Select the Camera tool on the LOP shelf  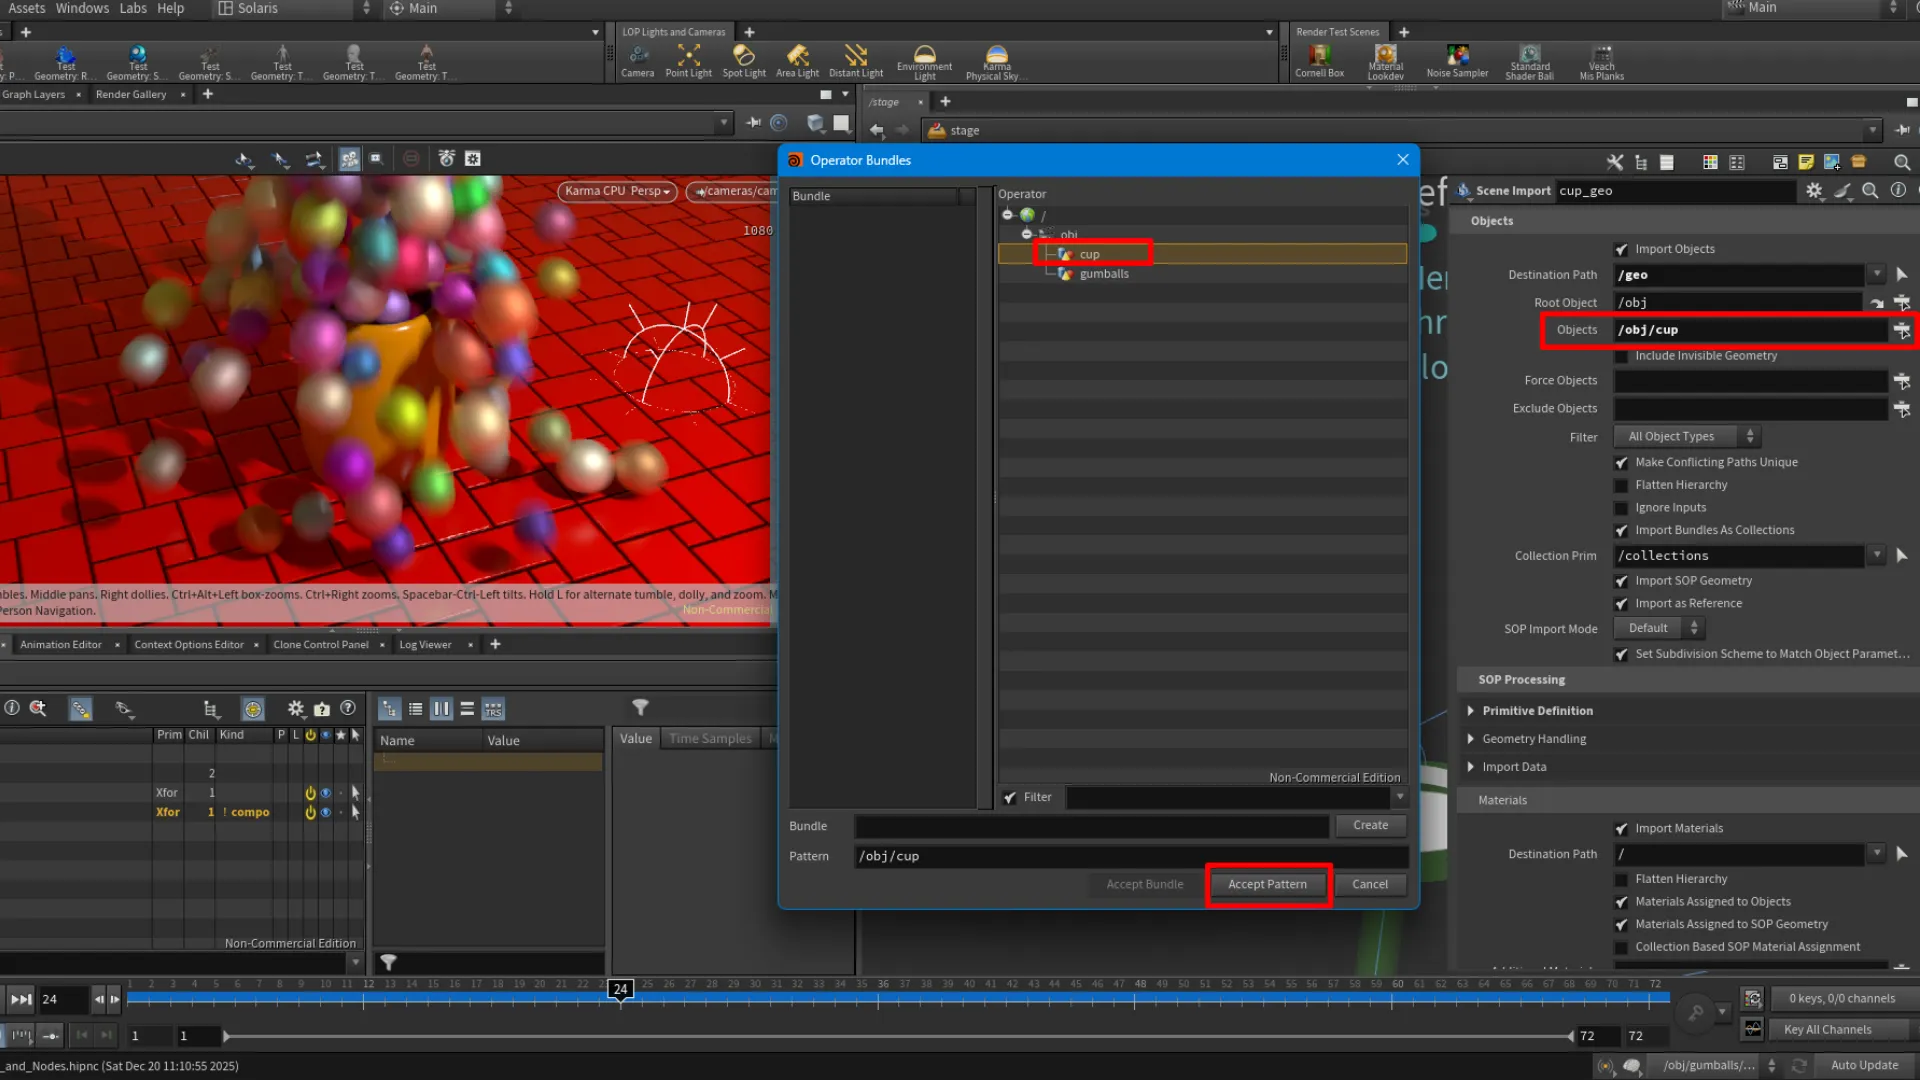(638, 60)
